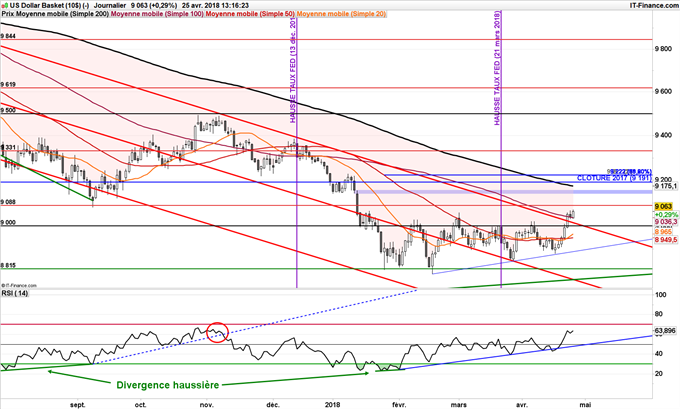Click the 9 800 price axis value

(x=663, y=49)
